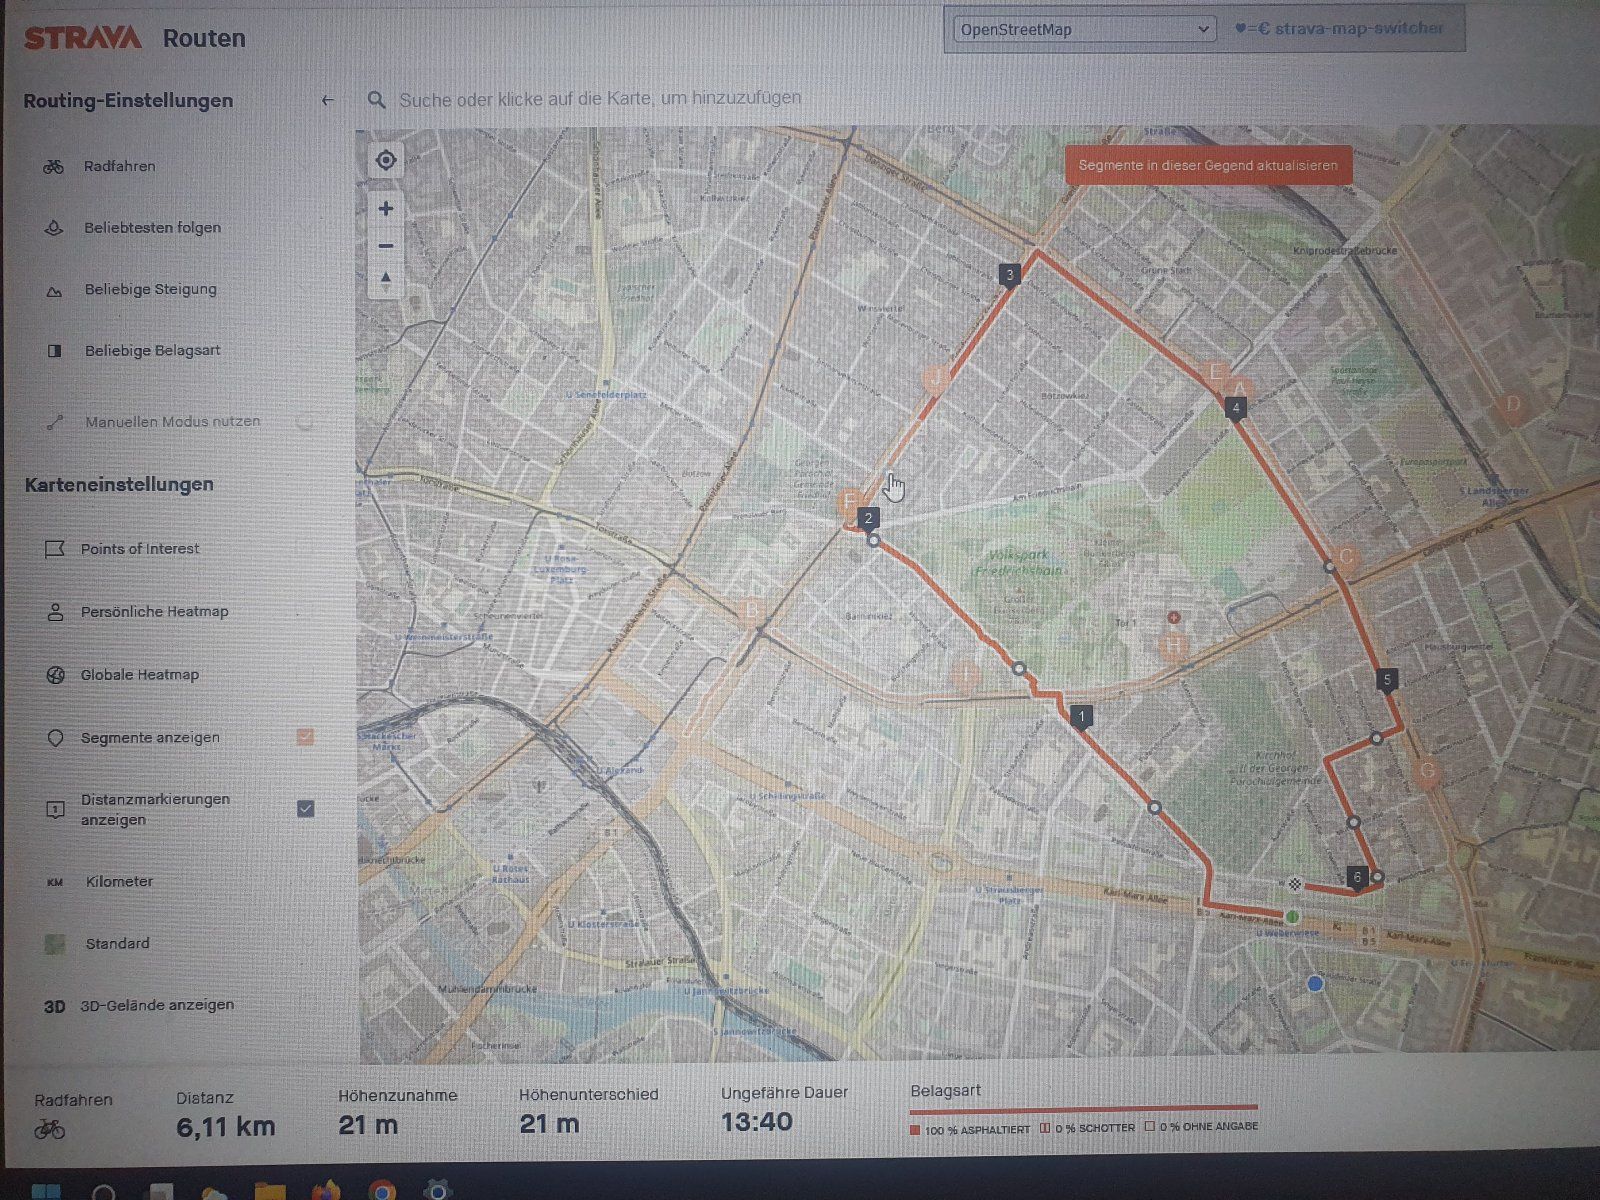
Task: Click the search magnifier icon
Action: click(x=377, y=100)
